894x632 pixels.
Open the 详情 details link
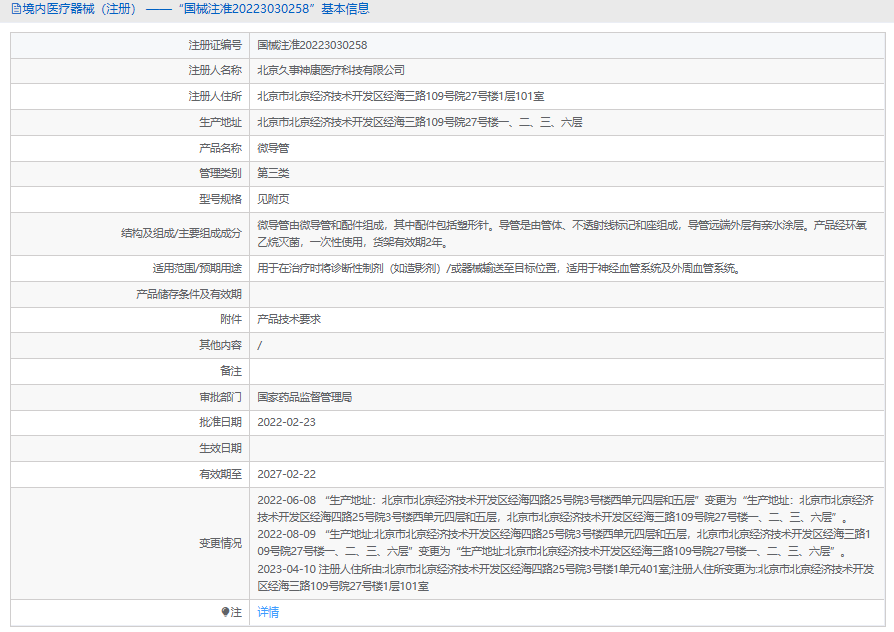click(x=268, y=612)
